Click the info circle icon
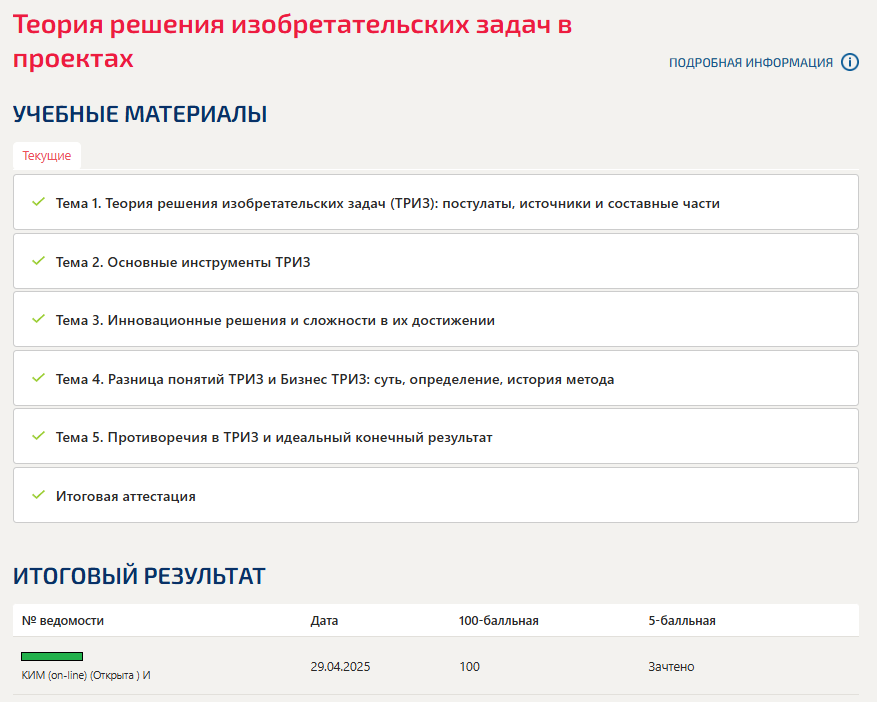 (x=850, y=62)
